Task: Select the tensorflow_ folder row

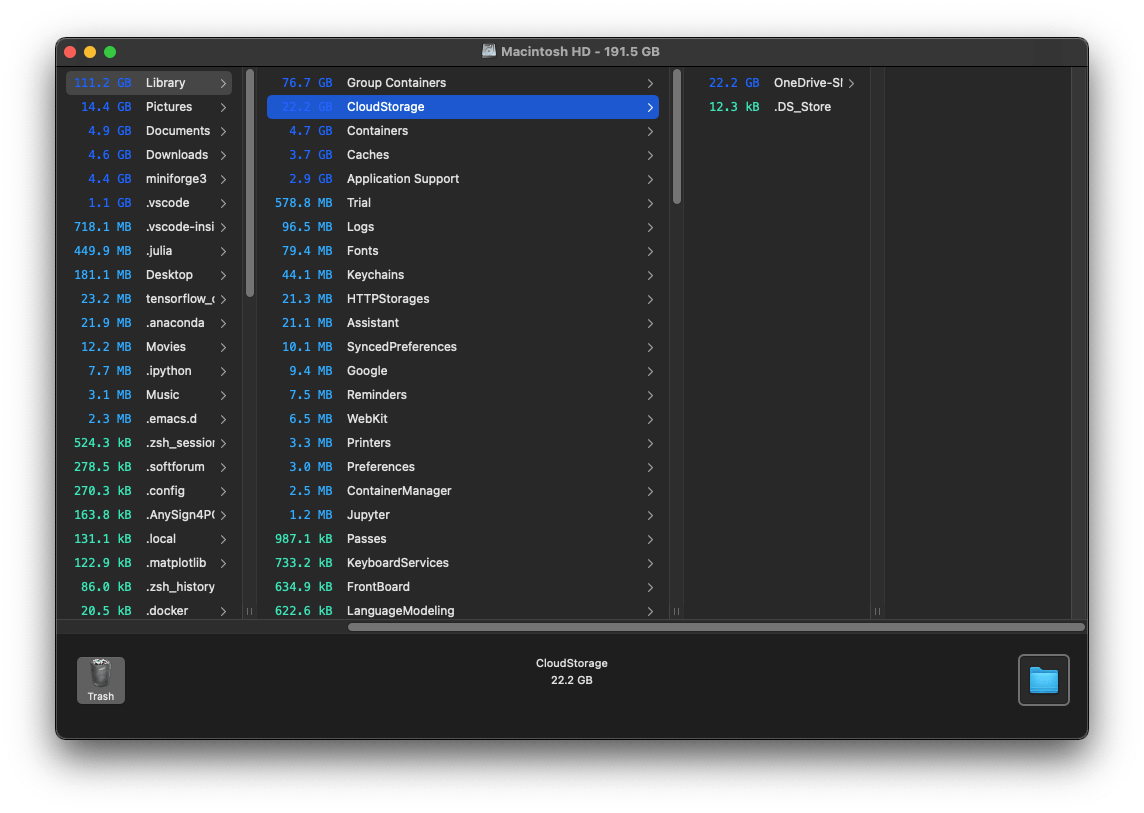Action: pos(149,299)
